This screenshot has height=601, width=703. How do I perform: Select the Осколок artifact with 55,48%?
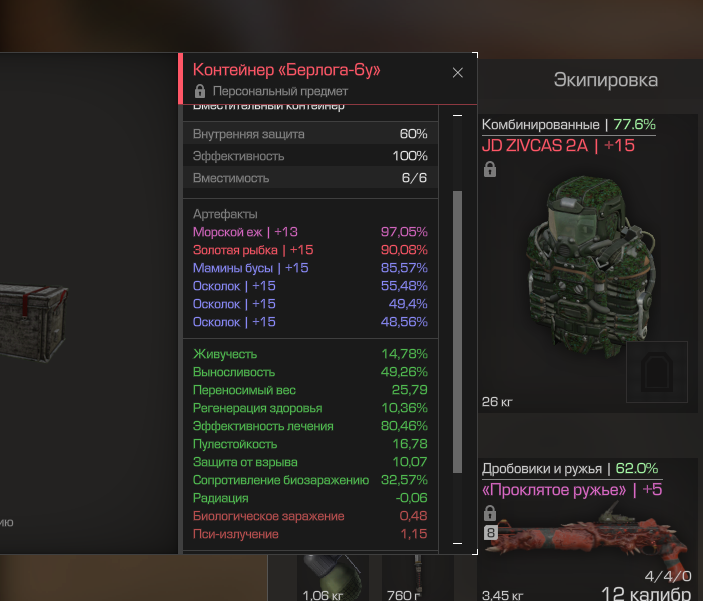pyautogui.click(x=310, y=286)
